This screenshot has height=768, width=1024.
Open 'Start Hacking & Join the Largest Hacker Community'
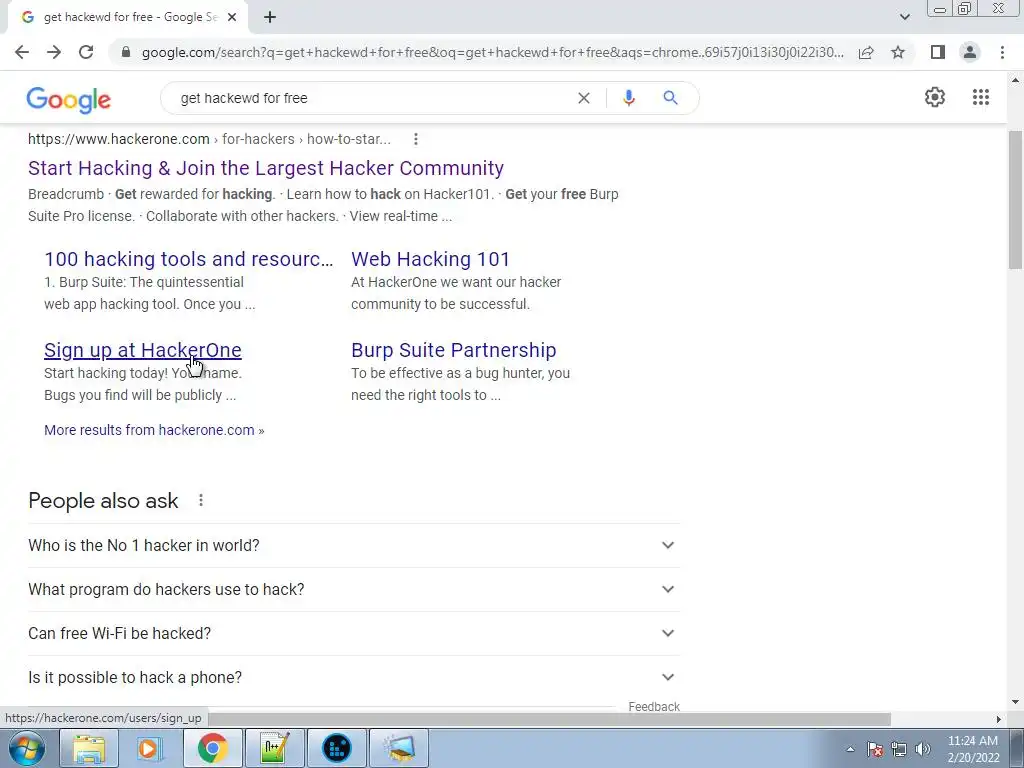(266, 168)
